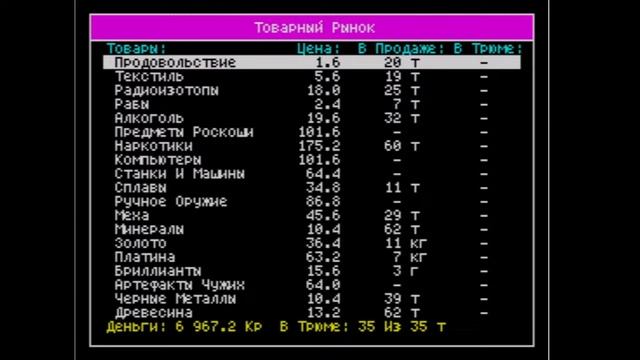640x360 pixels.
Task: Click the 175.2 price value
Action: [319, 146]
